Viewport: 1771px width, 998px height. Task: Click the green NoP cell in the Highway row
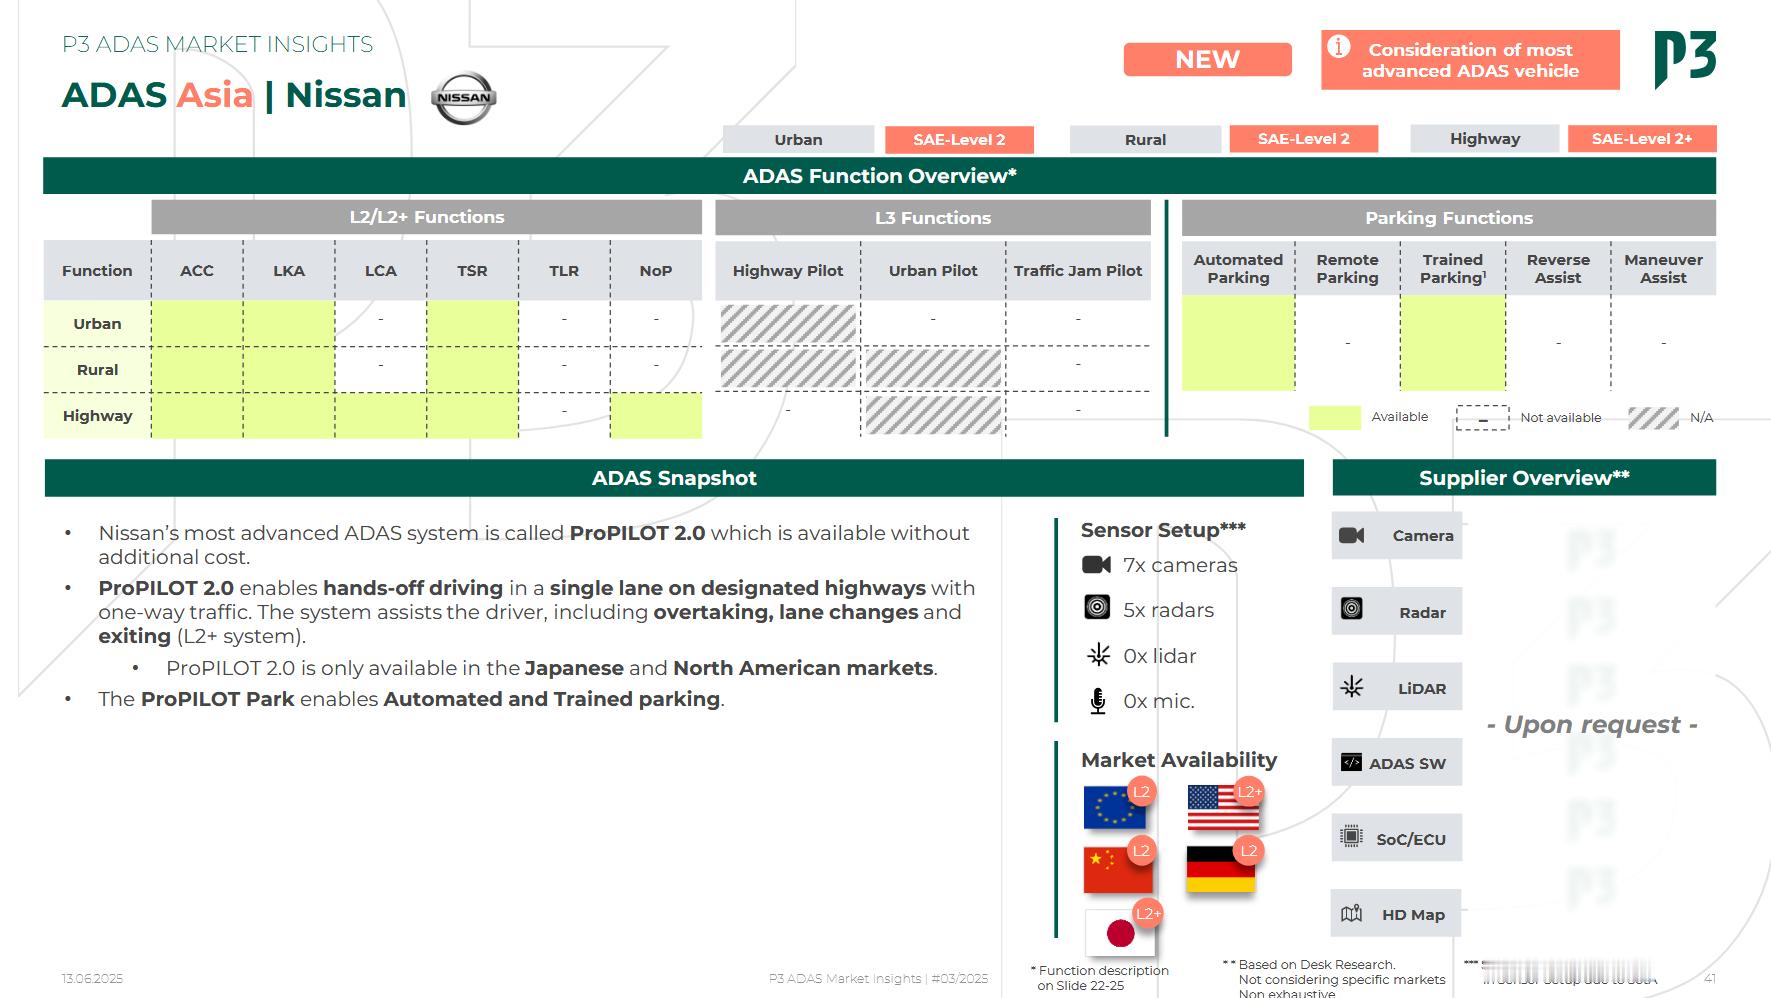point(656,416)
